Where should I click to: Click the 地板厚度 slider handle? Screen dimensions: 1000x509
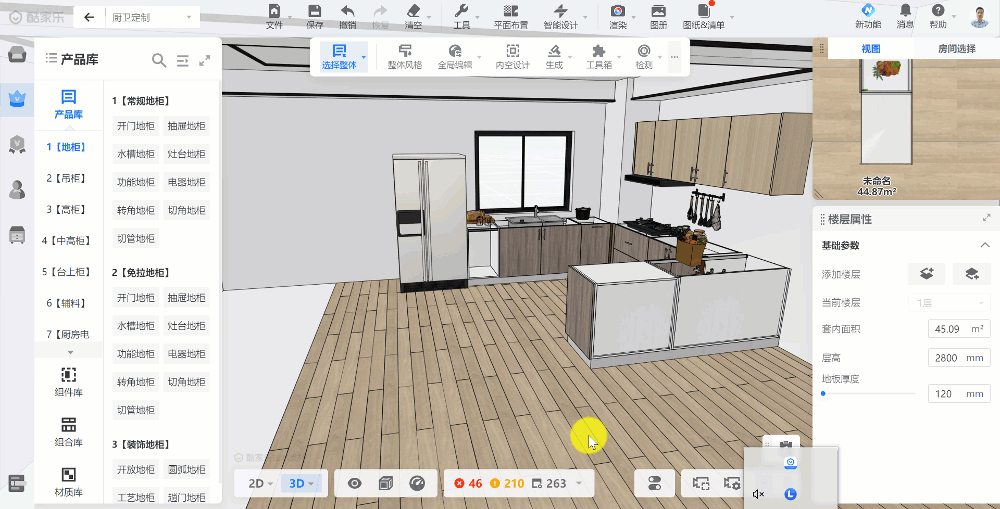pyautogui.click(x=823, y=394)
